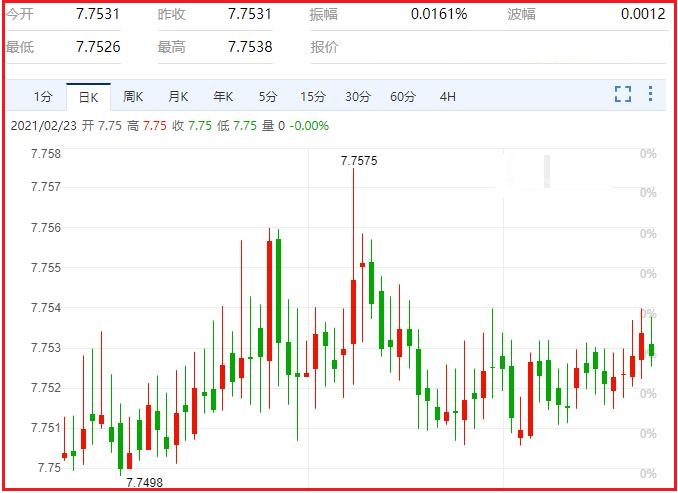Click the 7.754 y-axis label

46,308
